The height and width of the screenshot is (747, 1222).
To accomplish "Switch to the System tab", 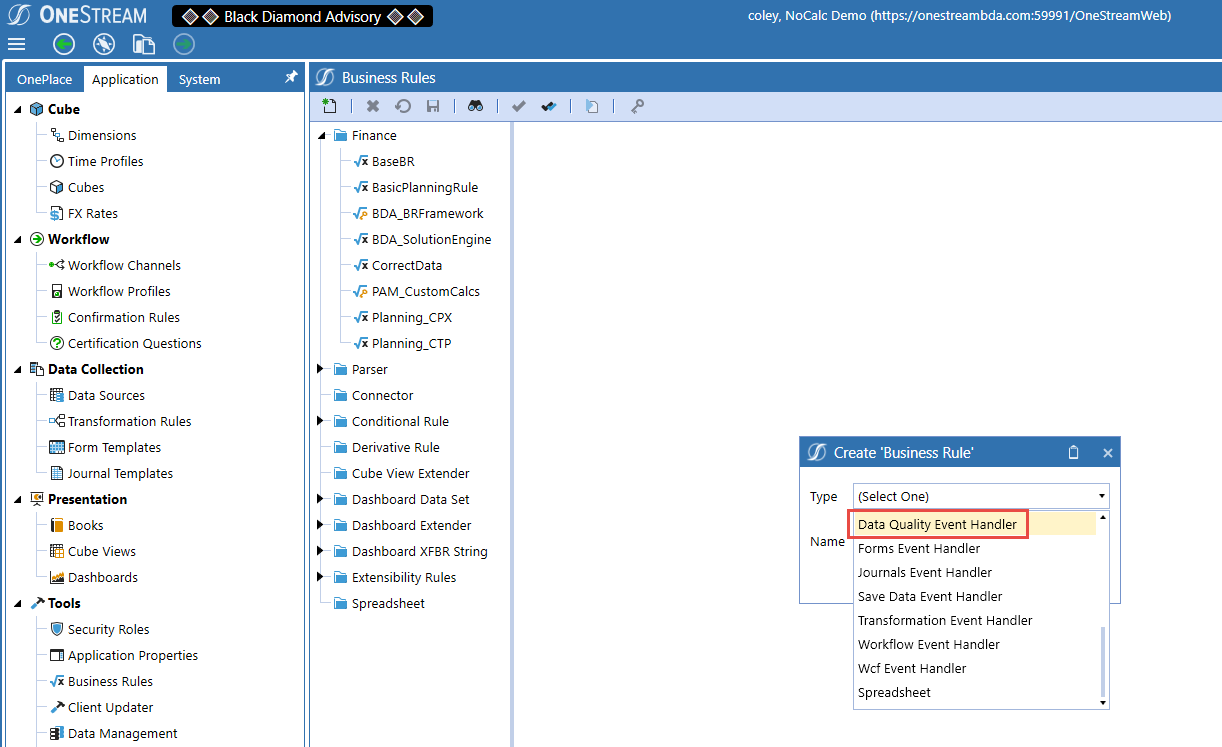I will 200,79.
